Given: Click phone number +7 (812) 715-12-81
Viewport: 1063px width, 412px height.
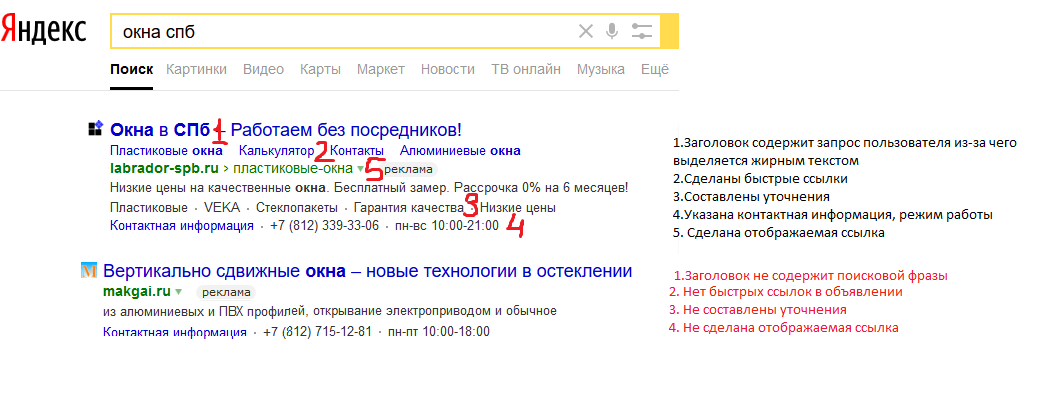Looking at the screenshot, I should click(x=317, y=332).
